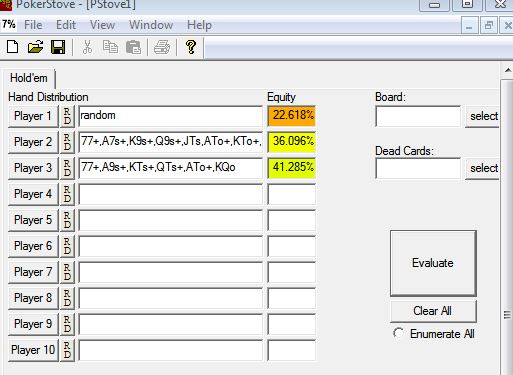
Task: Click the Save floppy disk icon
Action: click(x=58, y=47)
